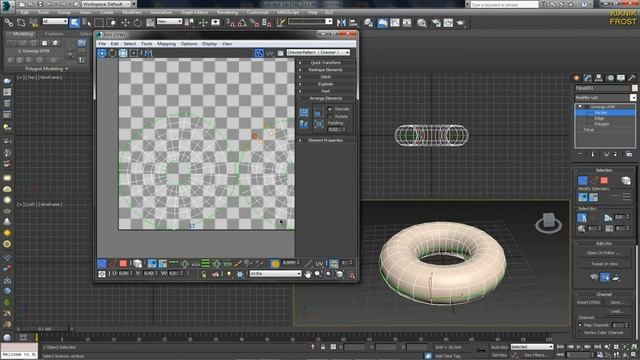The image size is (640, 360).
Task: Open the Mapping menu in Edit UVWs
Action: coord(166,44)
